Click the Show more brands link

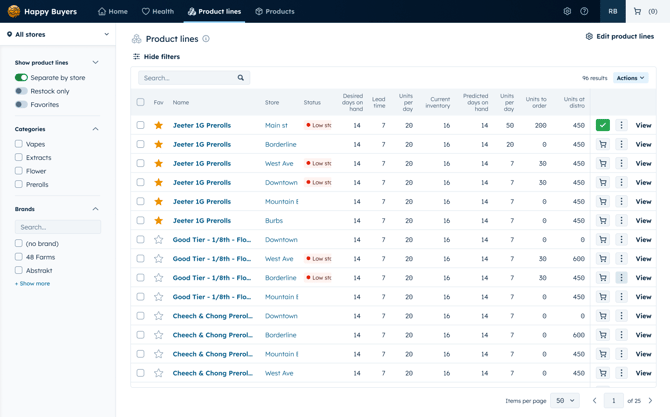[32, 284]
